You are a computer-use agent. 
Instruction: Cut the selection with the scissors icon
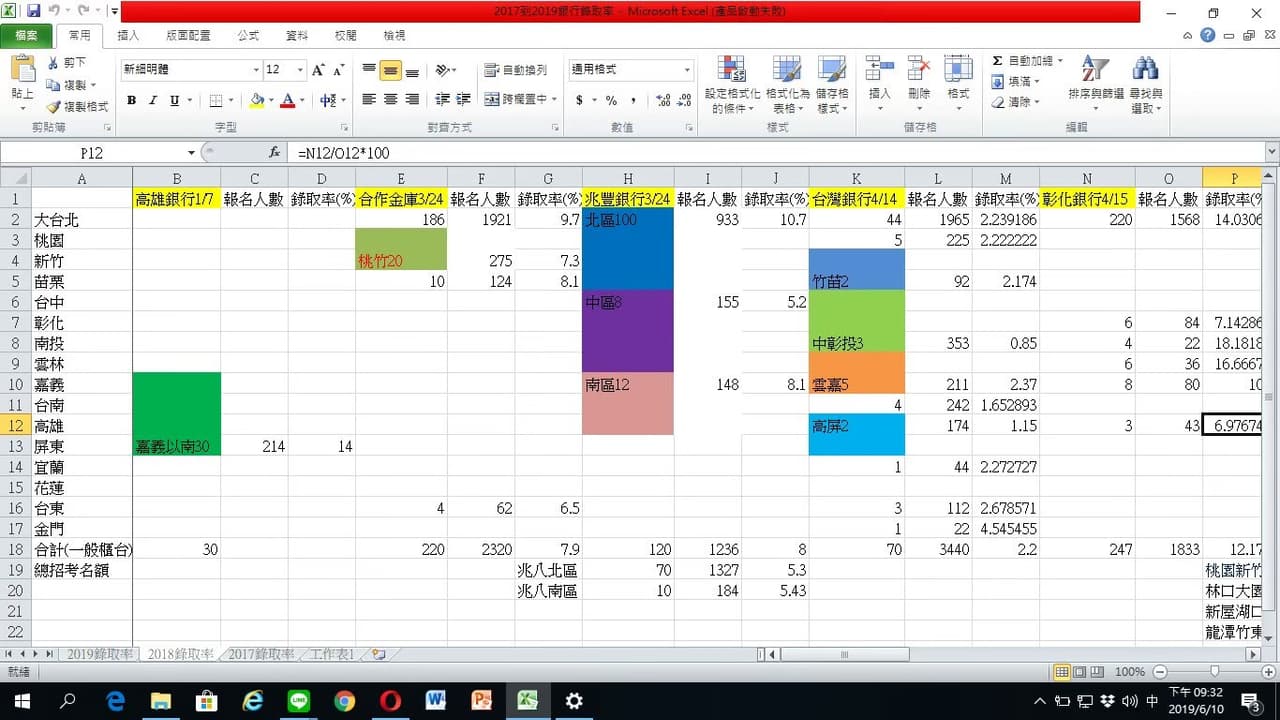click(x=67, y=62)
